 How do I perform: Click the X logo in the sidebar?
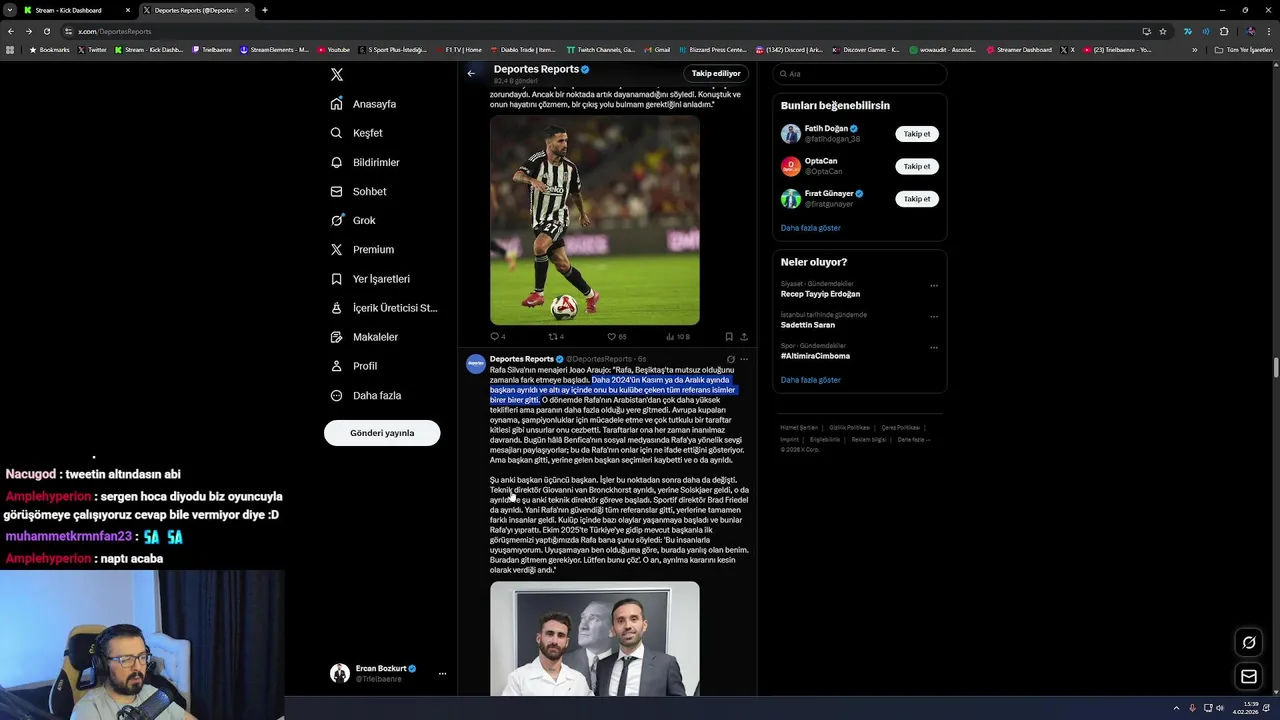(337, 75)
